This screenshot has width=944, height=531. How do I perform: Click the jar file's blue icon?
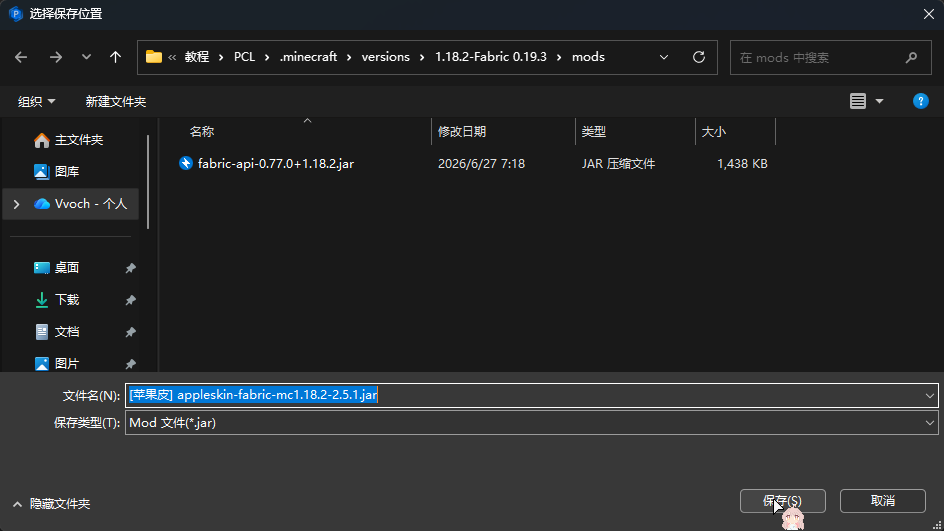186,163
